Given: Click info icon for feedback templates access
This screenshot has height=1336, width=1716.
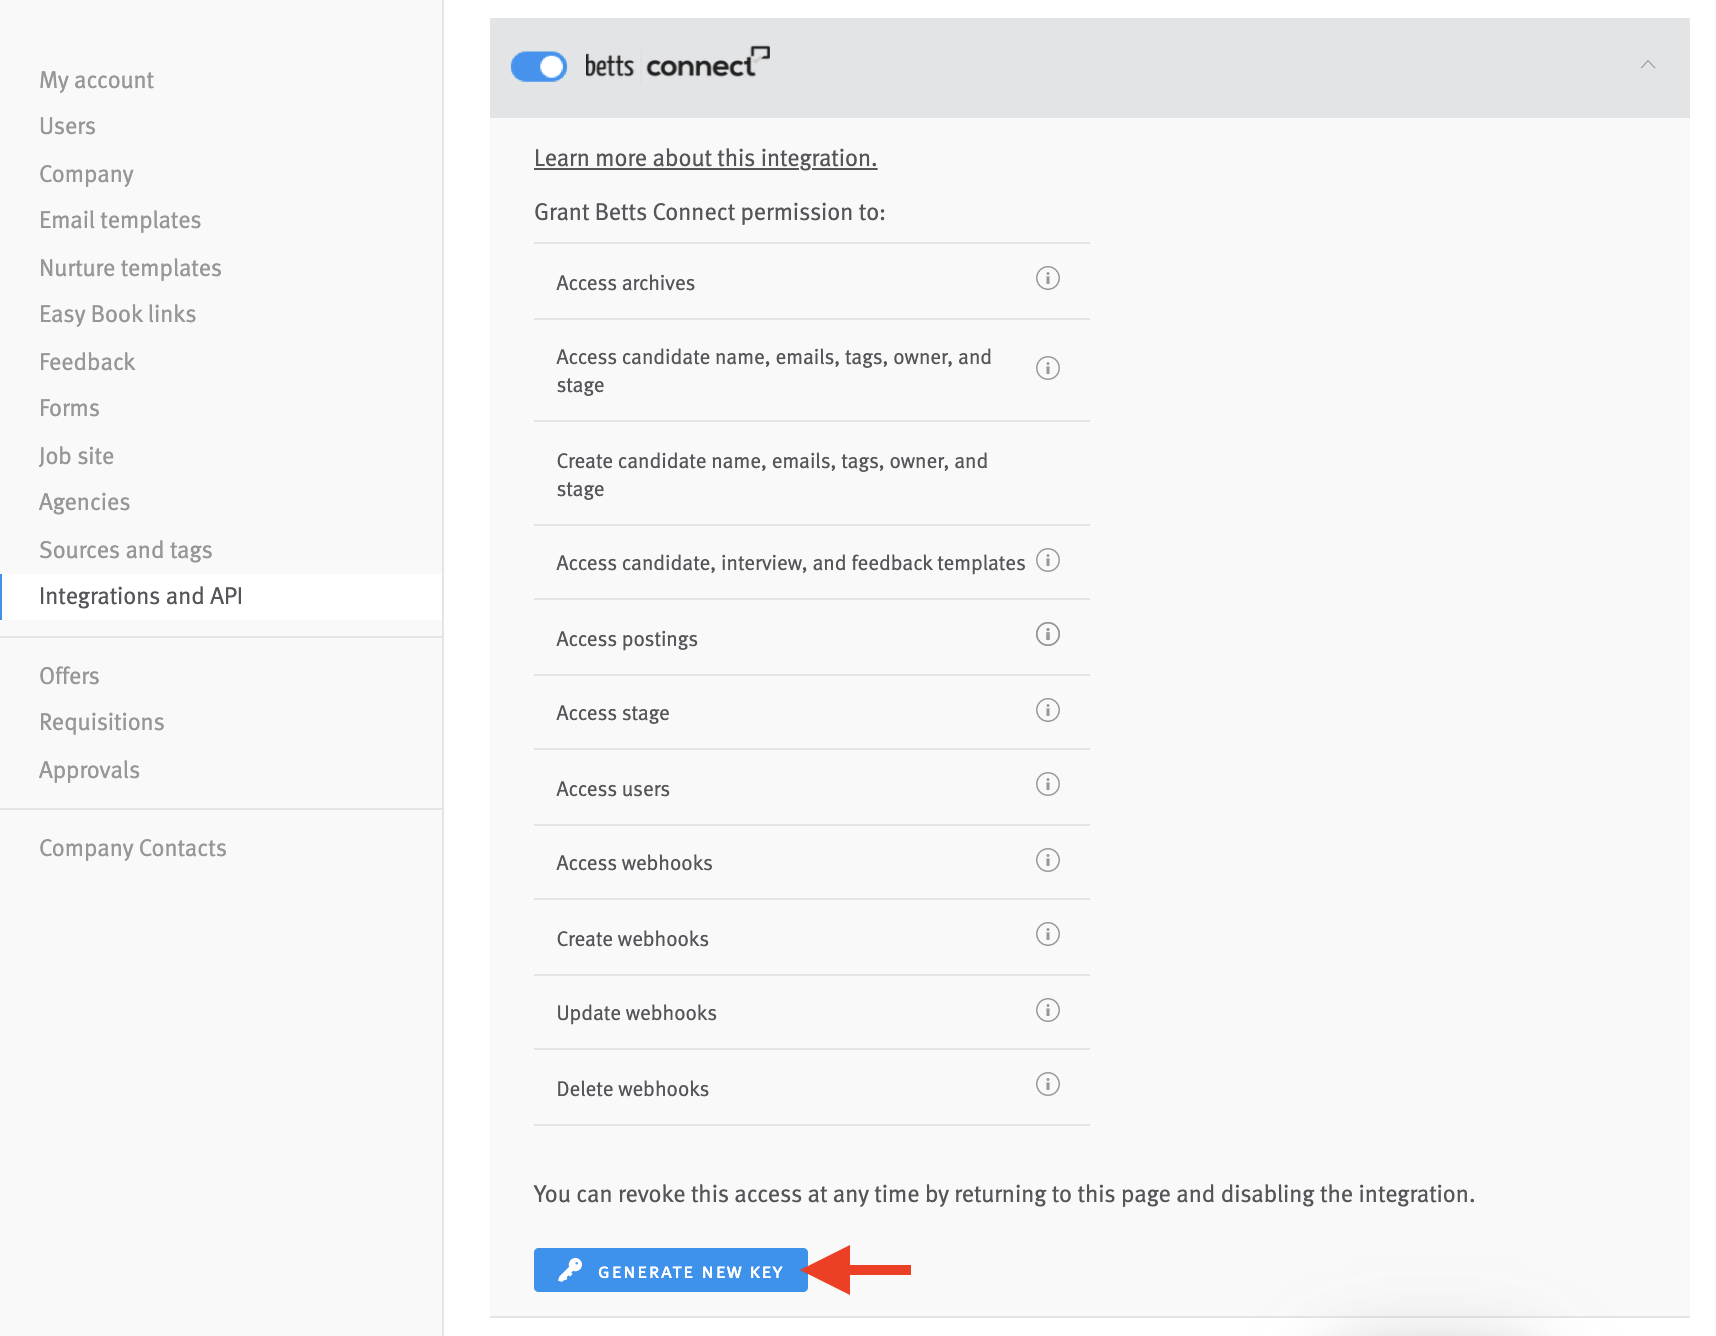Looking at the screenshot, I should 1047,561.
